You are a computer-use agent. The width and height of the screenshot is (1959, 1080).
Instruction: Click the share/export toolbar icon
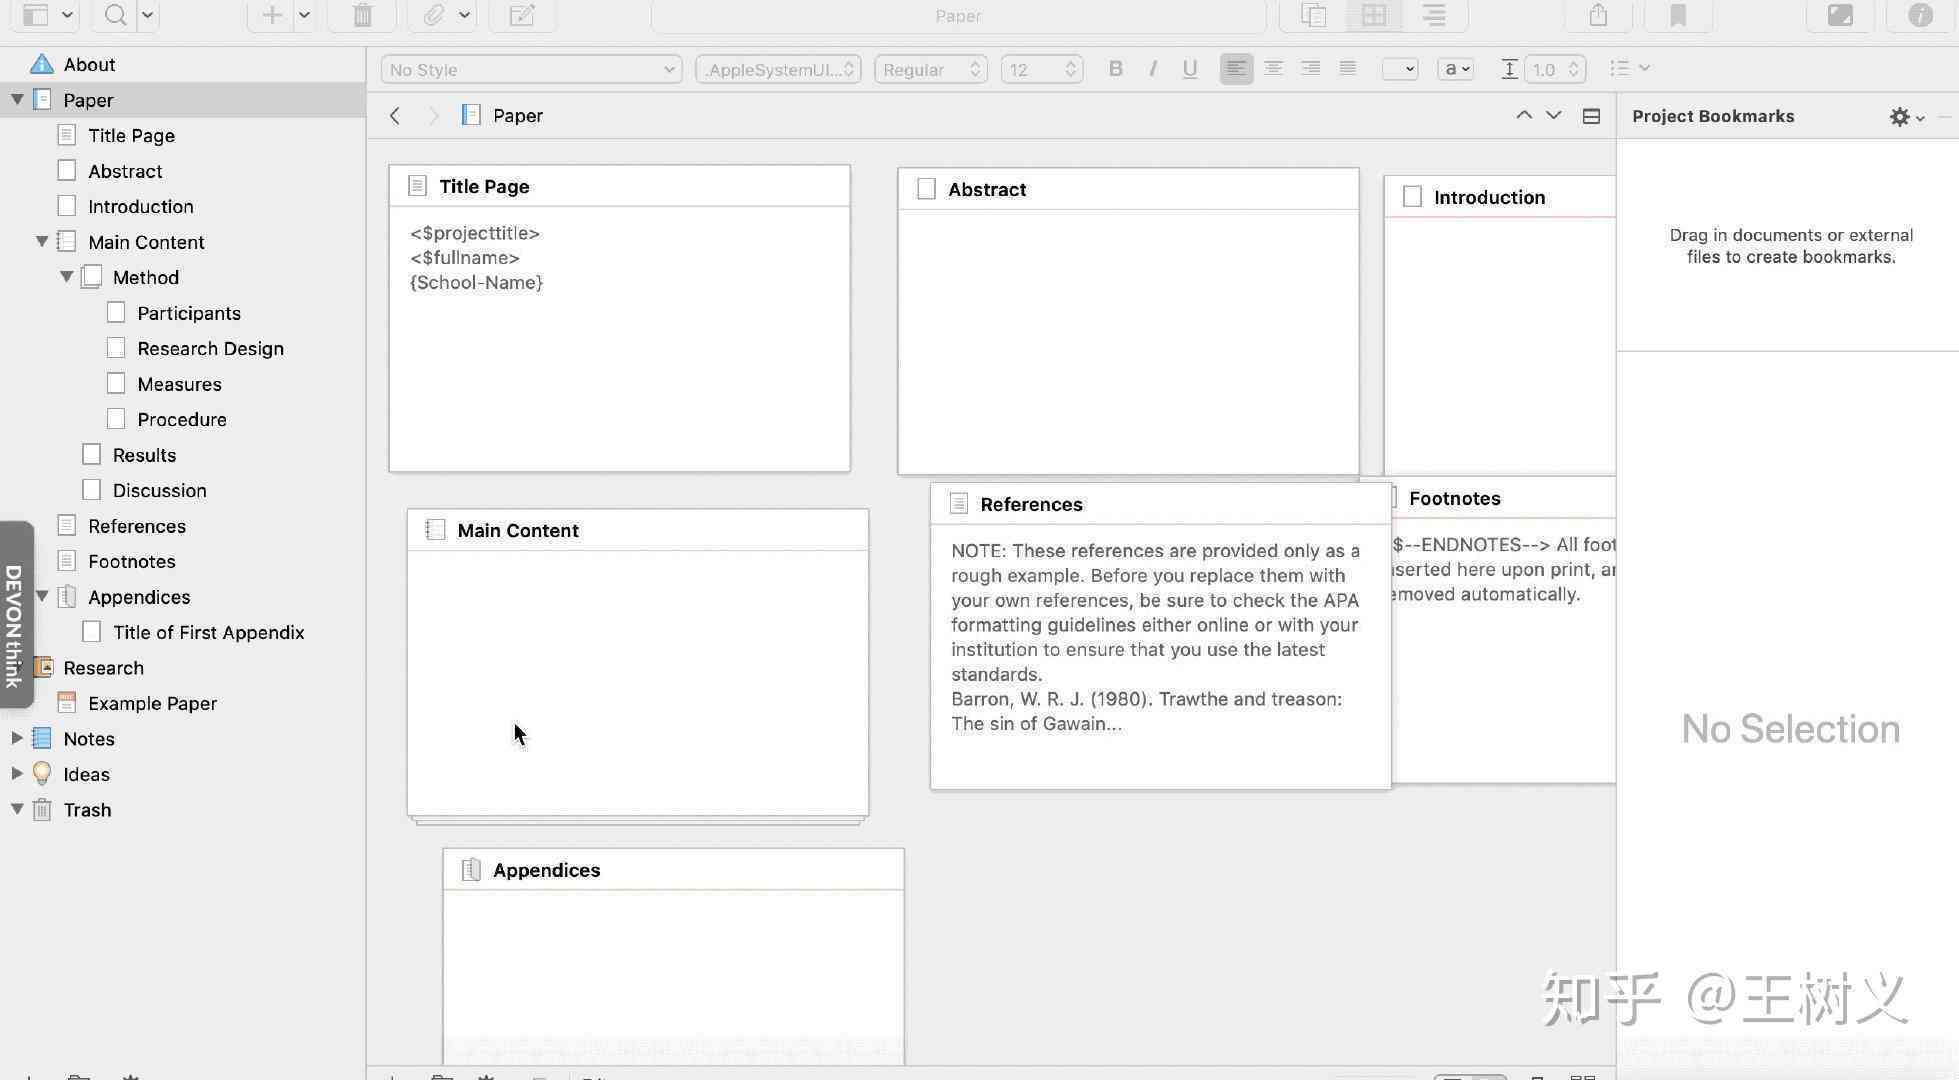coord(1598,15)
